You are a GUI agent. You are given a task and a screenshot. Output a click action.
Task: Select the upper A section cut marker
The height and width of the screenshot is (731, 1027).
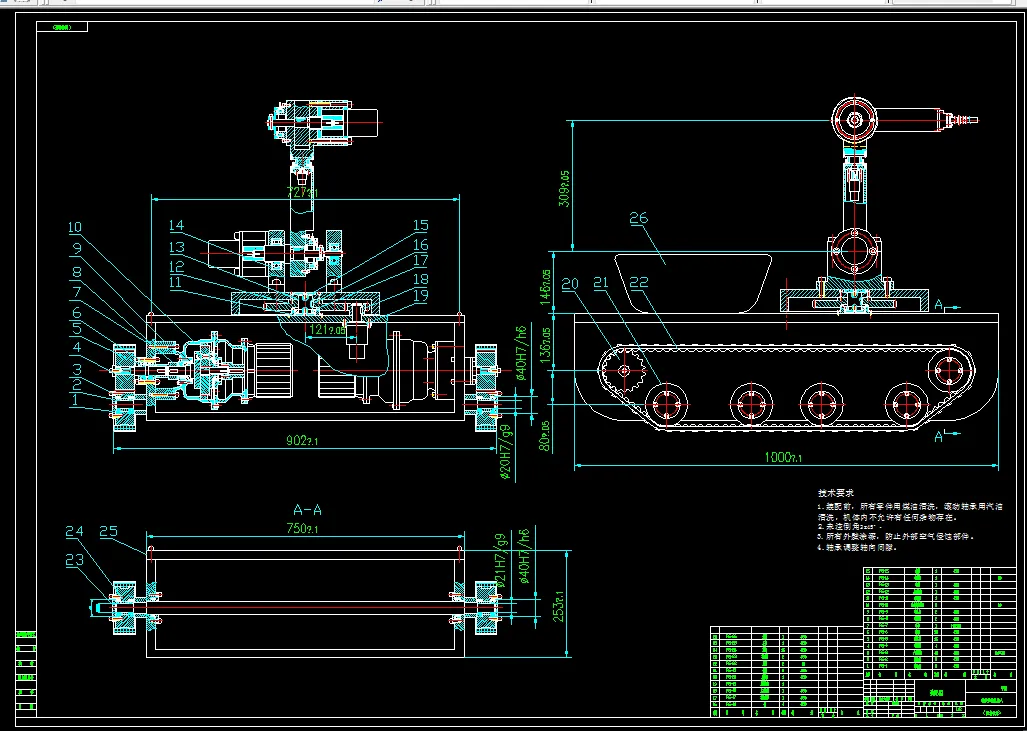click(x=939, y=304)
